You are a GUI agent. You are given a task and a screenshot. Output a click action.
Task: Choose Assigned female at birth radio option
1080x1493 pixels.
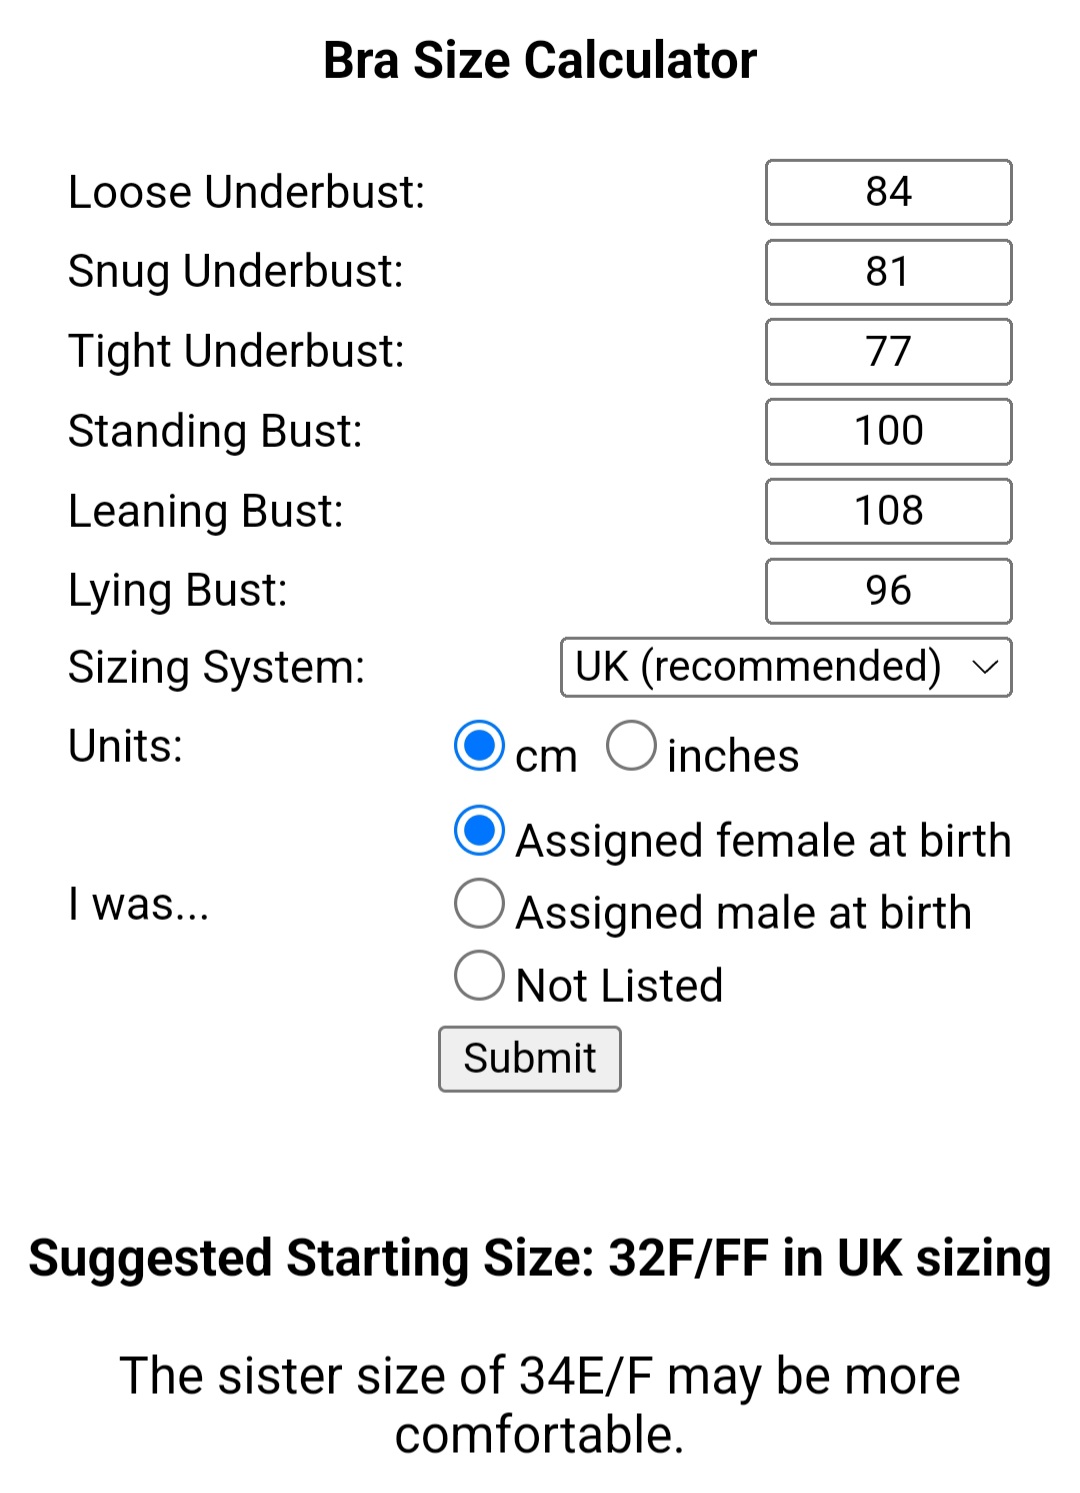click(x=480, y=831)
